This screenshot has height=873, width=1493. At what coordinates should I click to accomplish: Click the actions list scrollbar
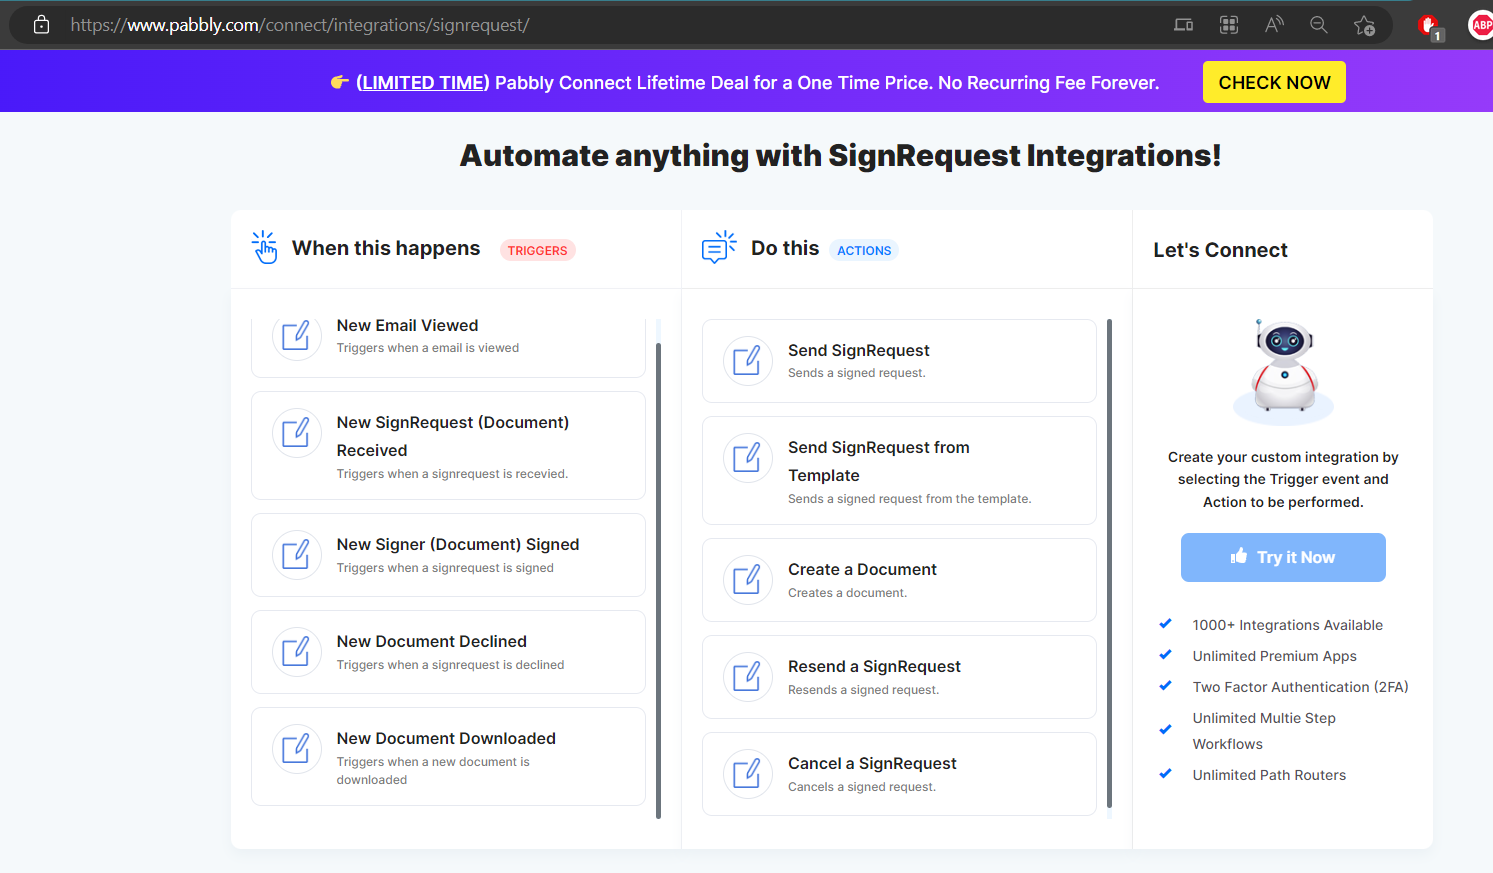1110,563
